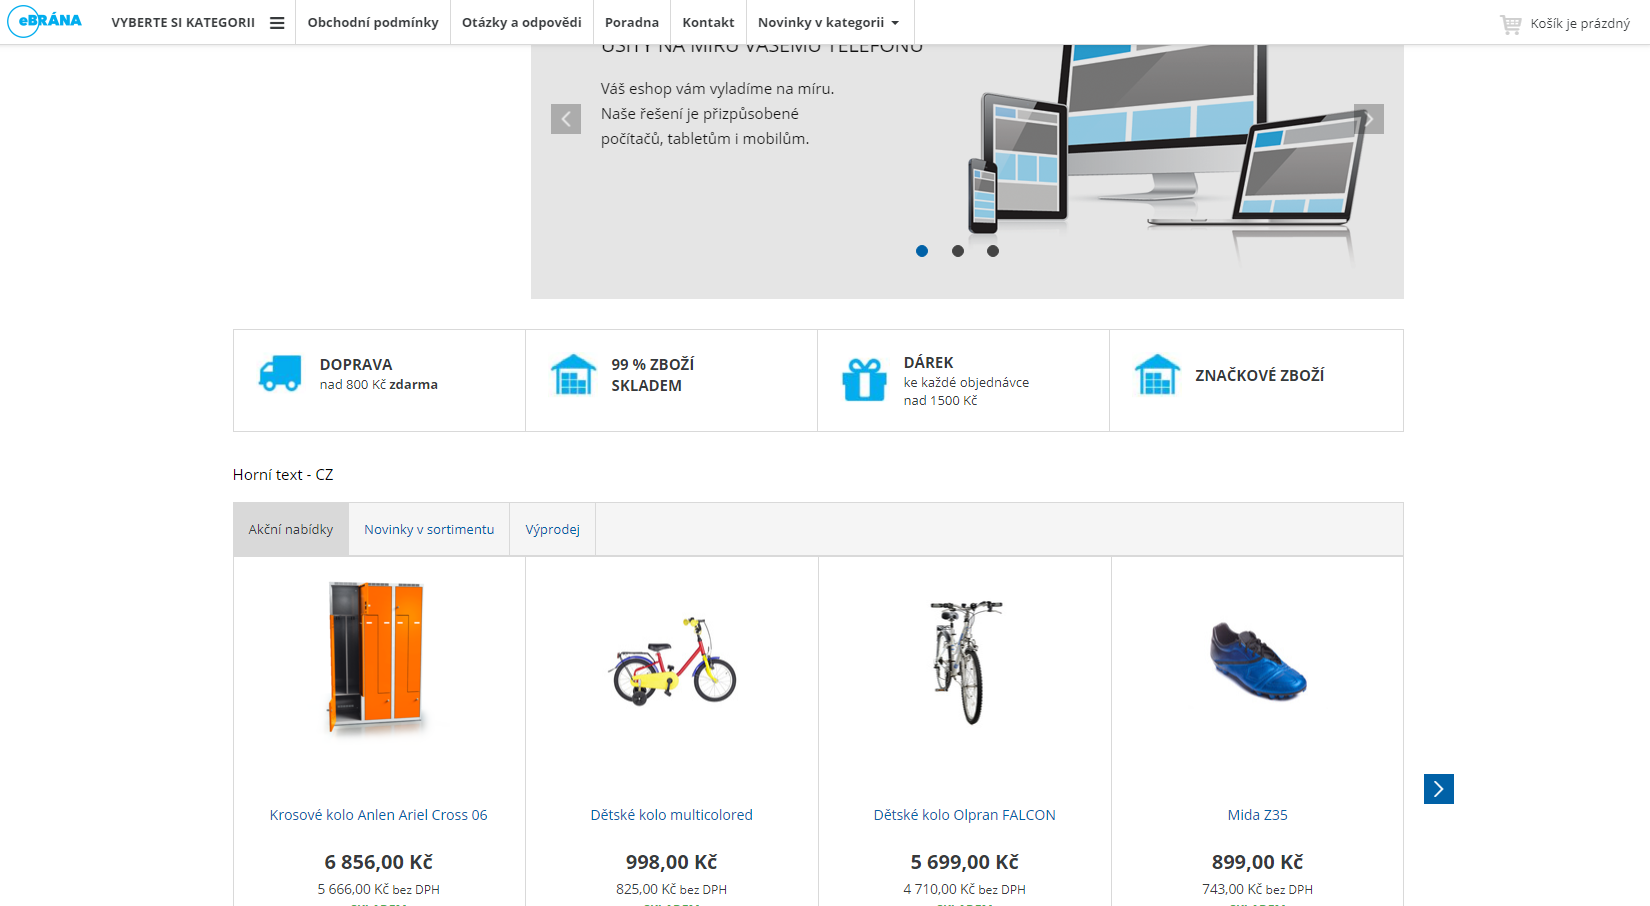
Task: Click the blue Mida Z35 shoe thumbnail
Action: click(1258, 661)
